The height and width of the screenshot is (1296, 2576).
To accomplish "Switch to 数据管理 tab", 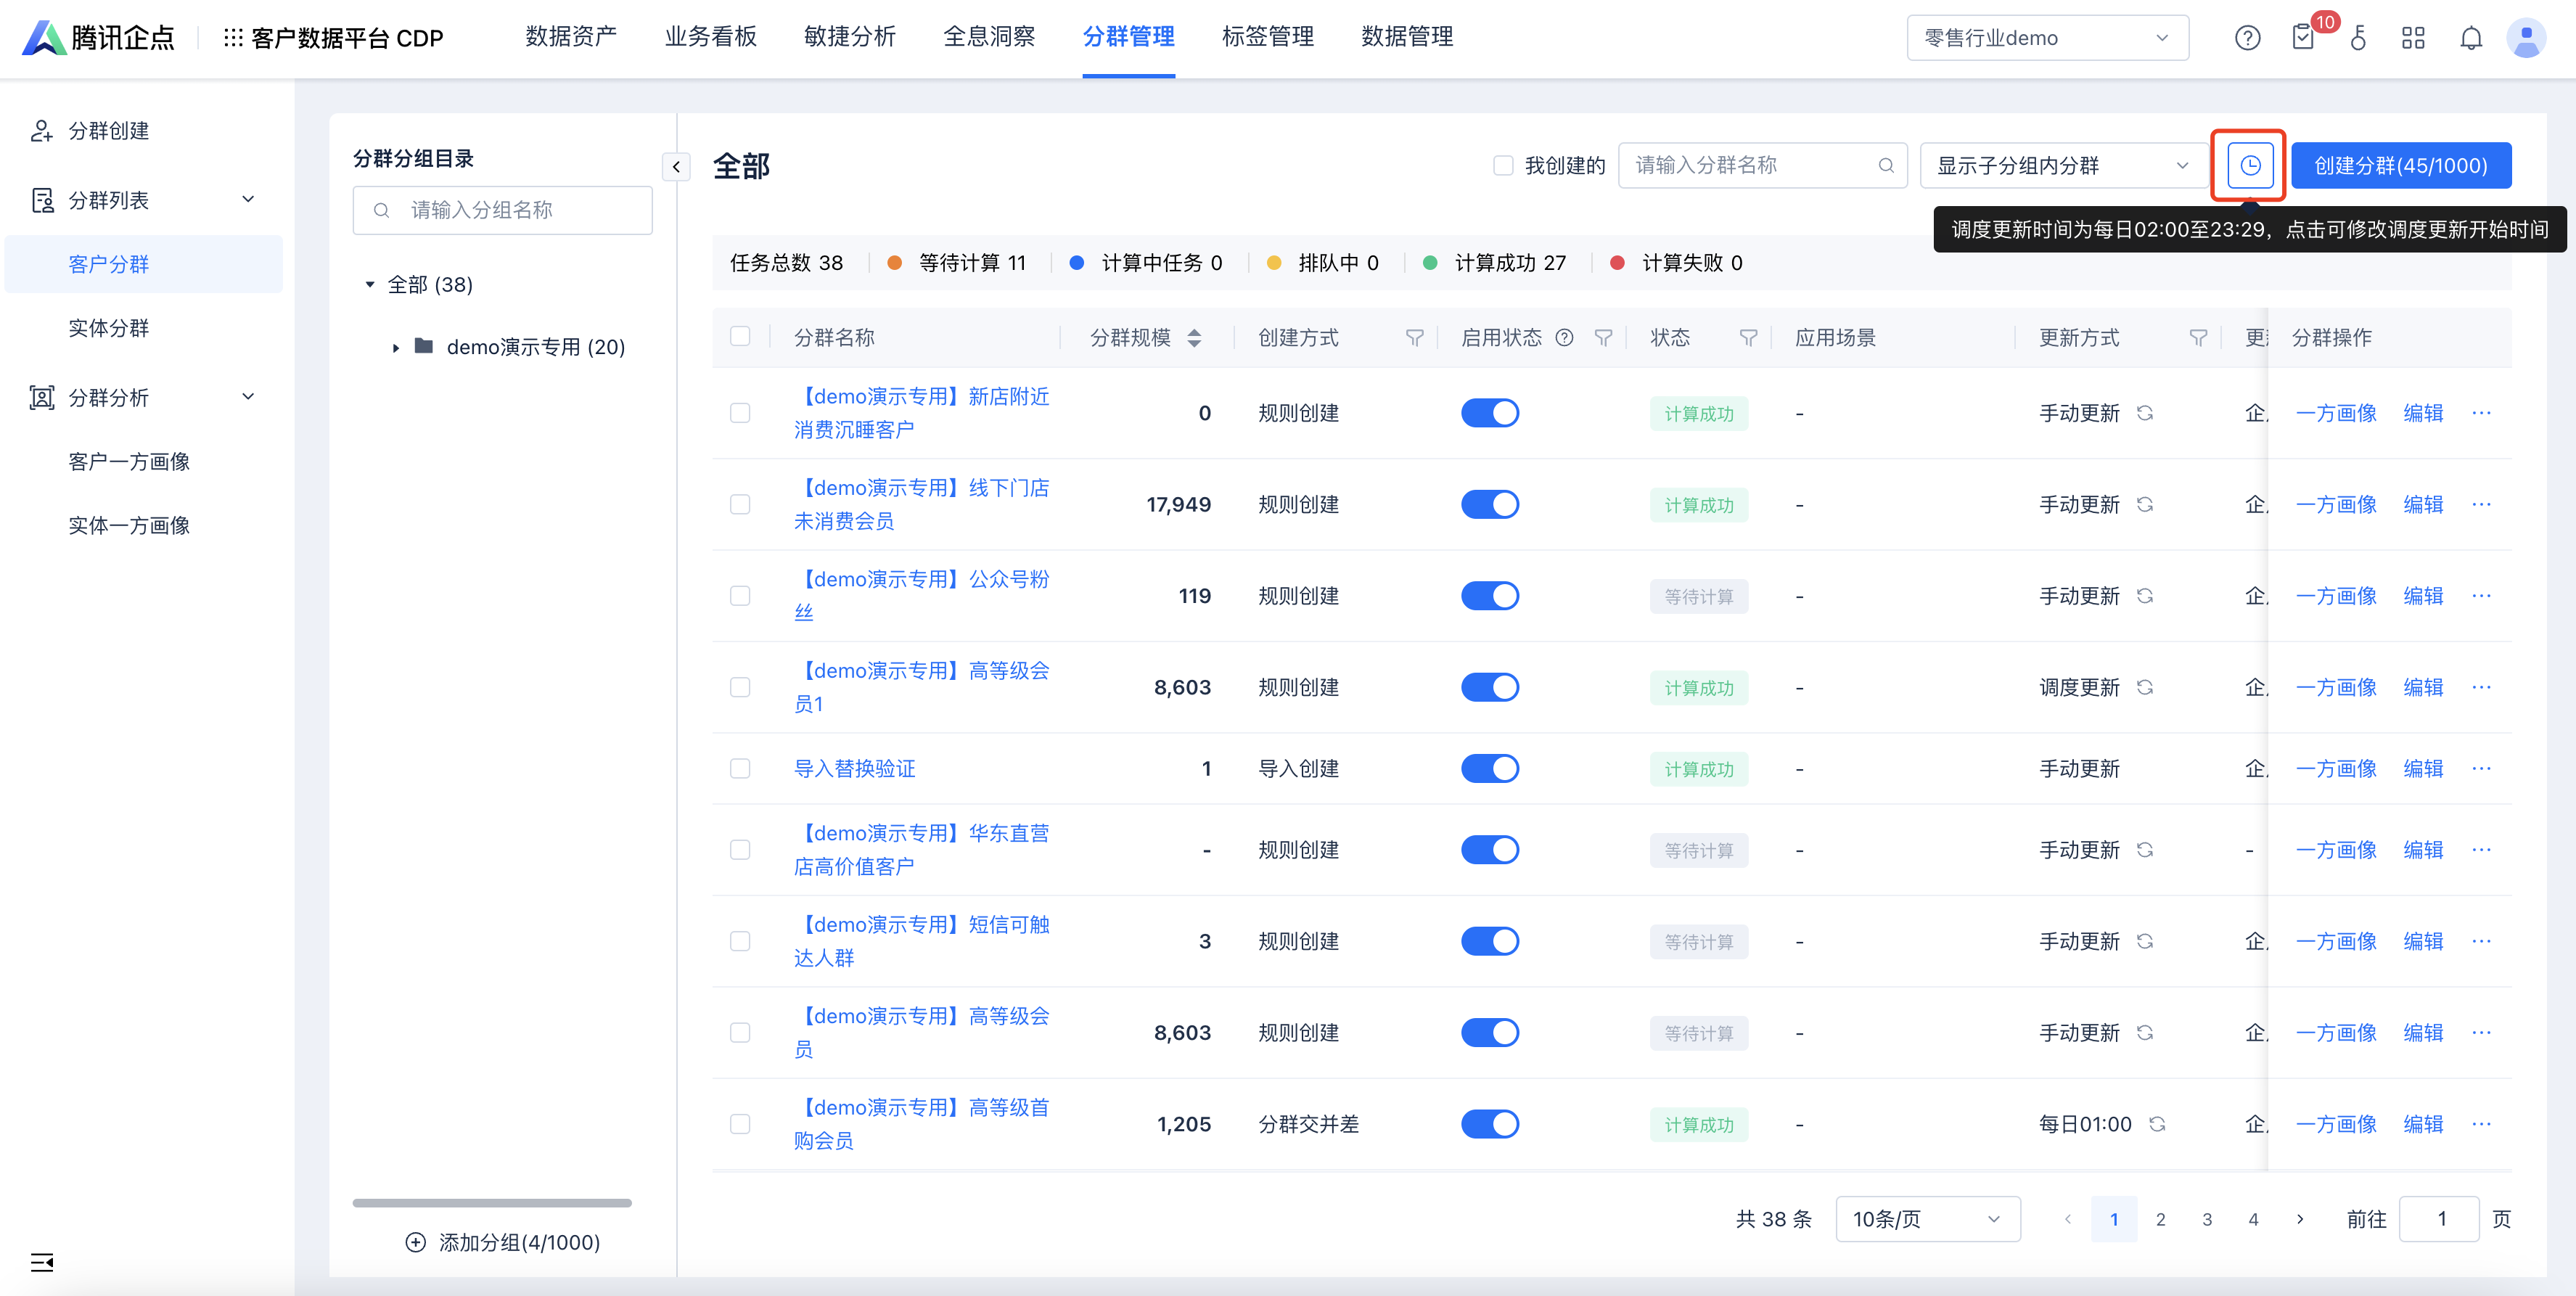I will click(1407, 37).
